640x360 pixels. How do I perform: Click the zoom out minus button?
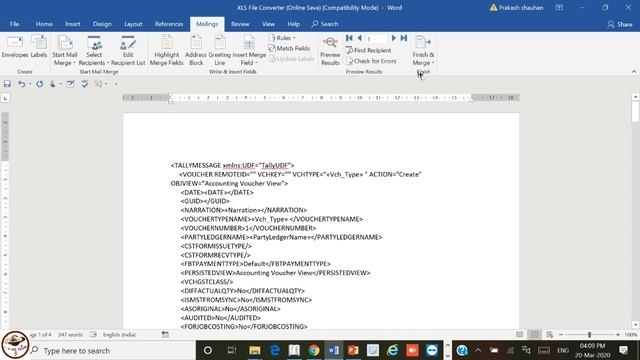(561, 335)
